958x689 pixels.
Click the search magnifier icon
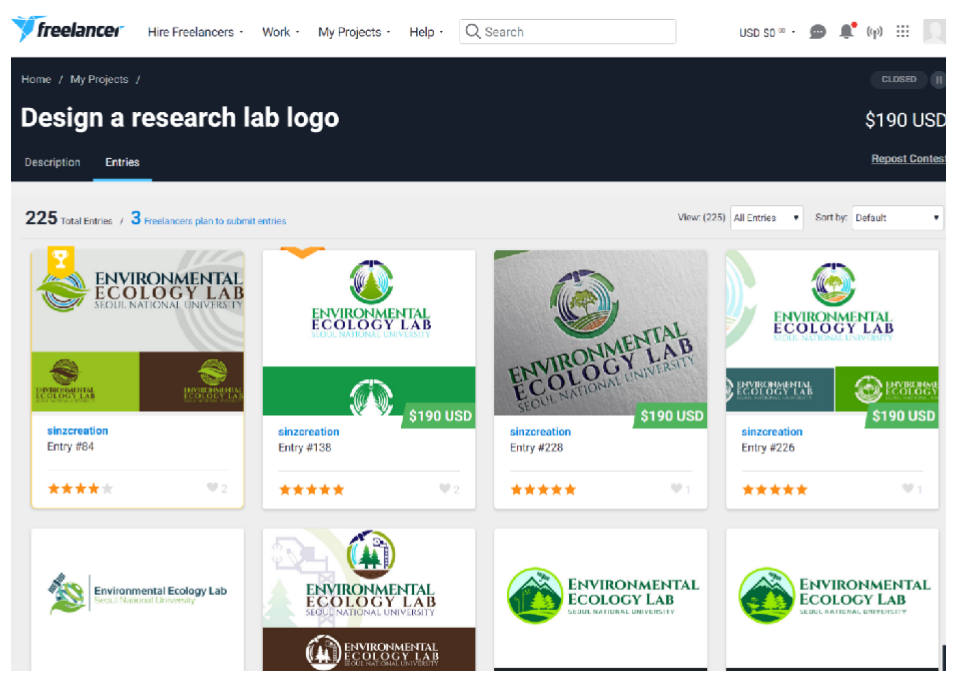coord(472,31)
